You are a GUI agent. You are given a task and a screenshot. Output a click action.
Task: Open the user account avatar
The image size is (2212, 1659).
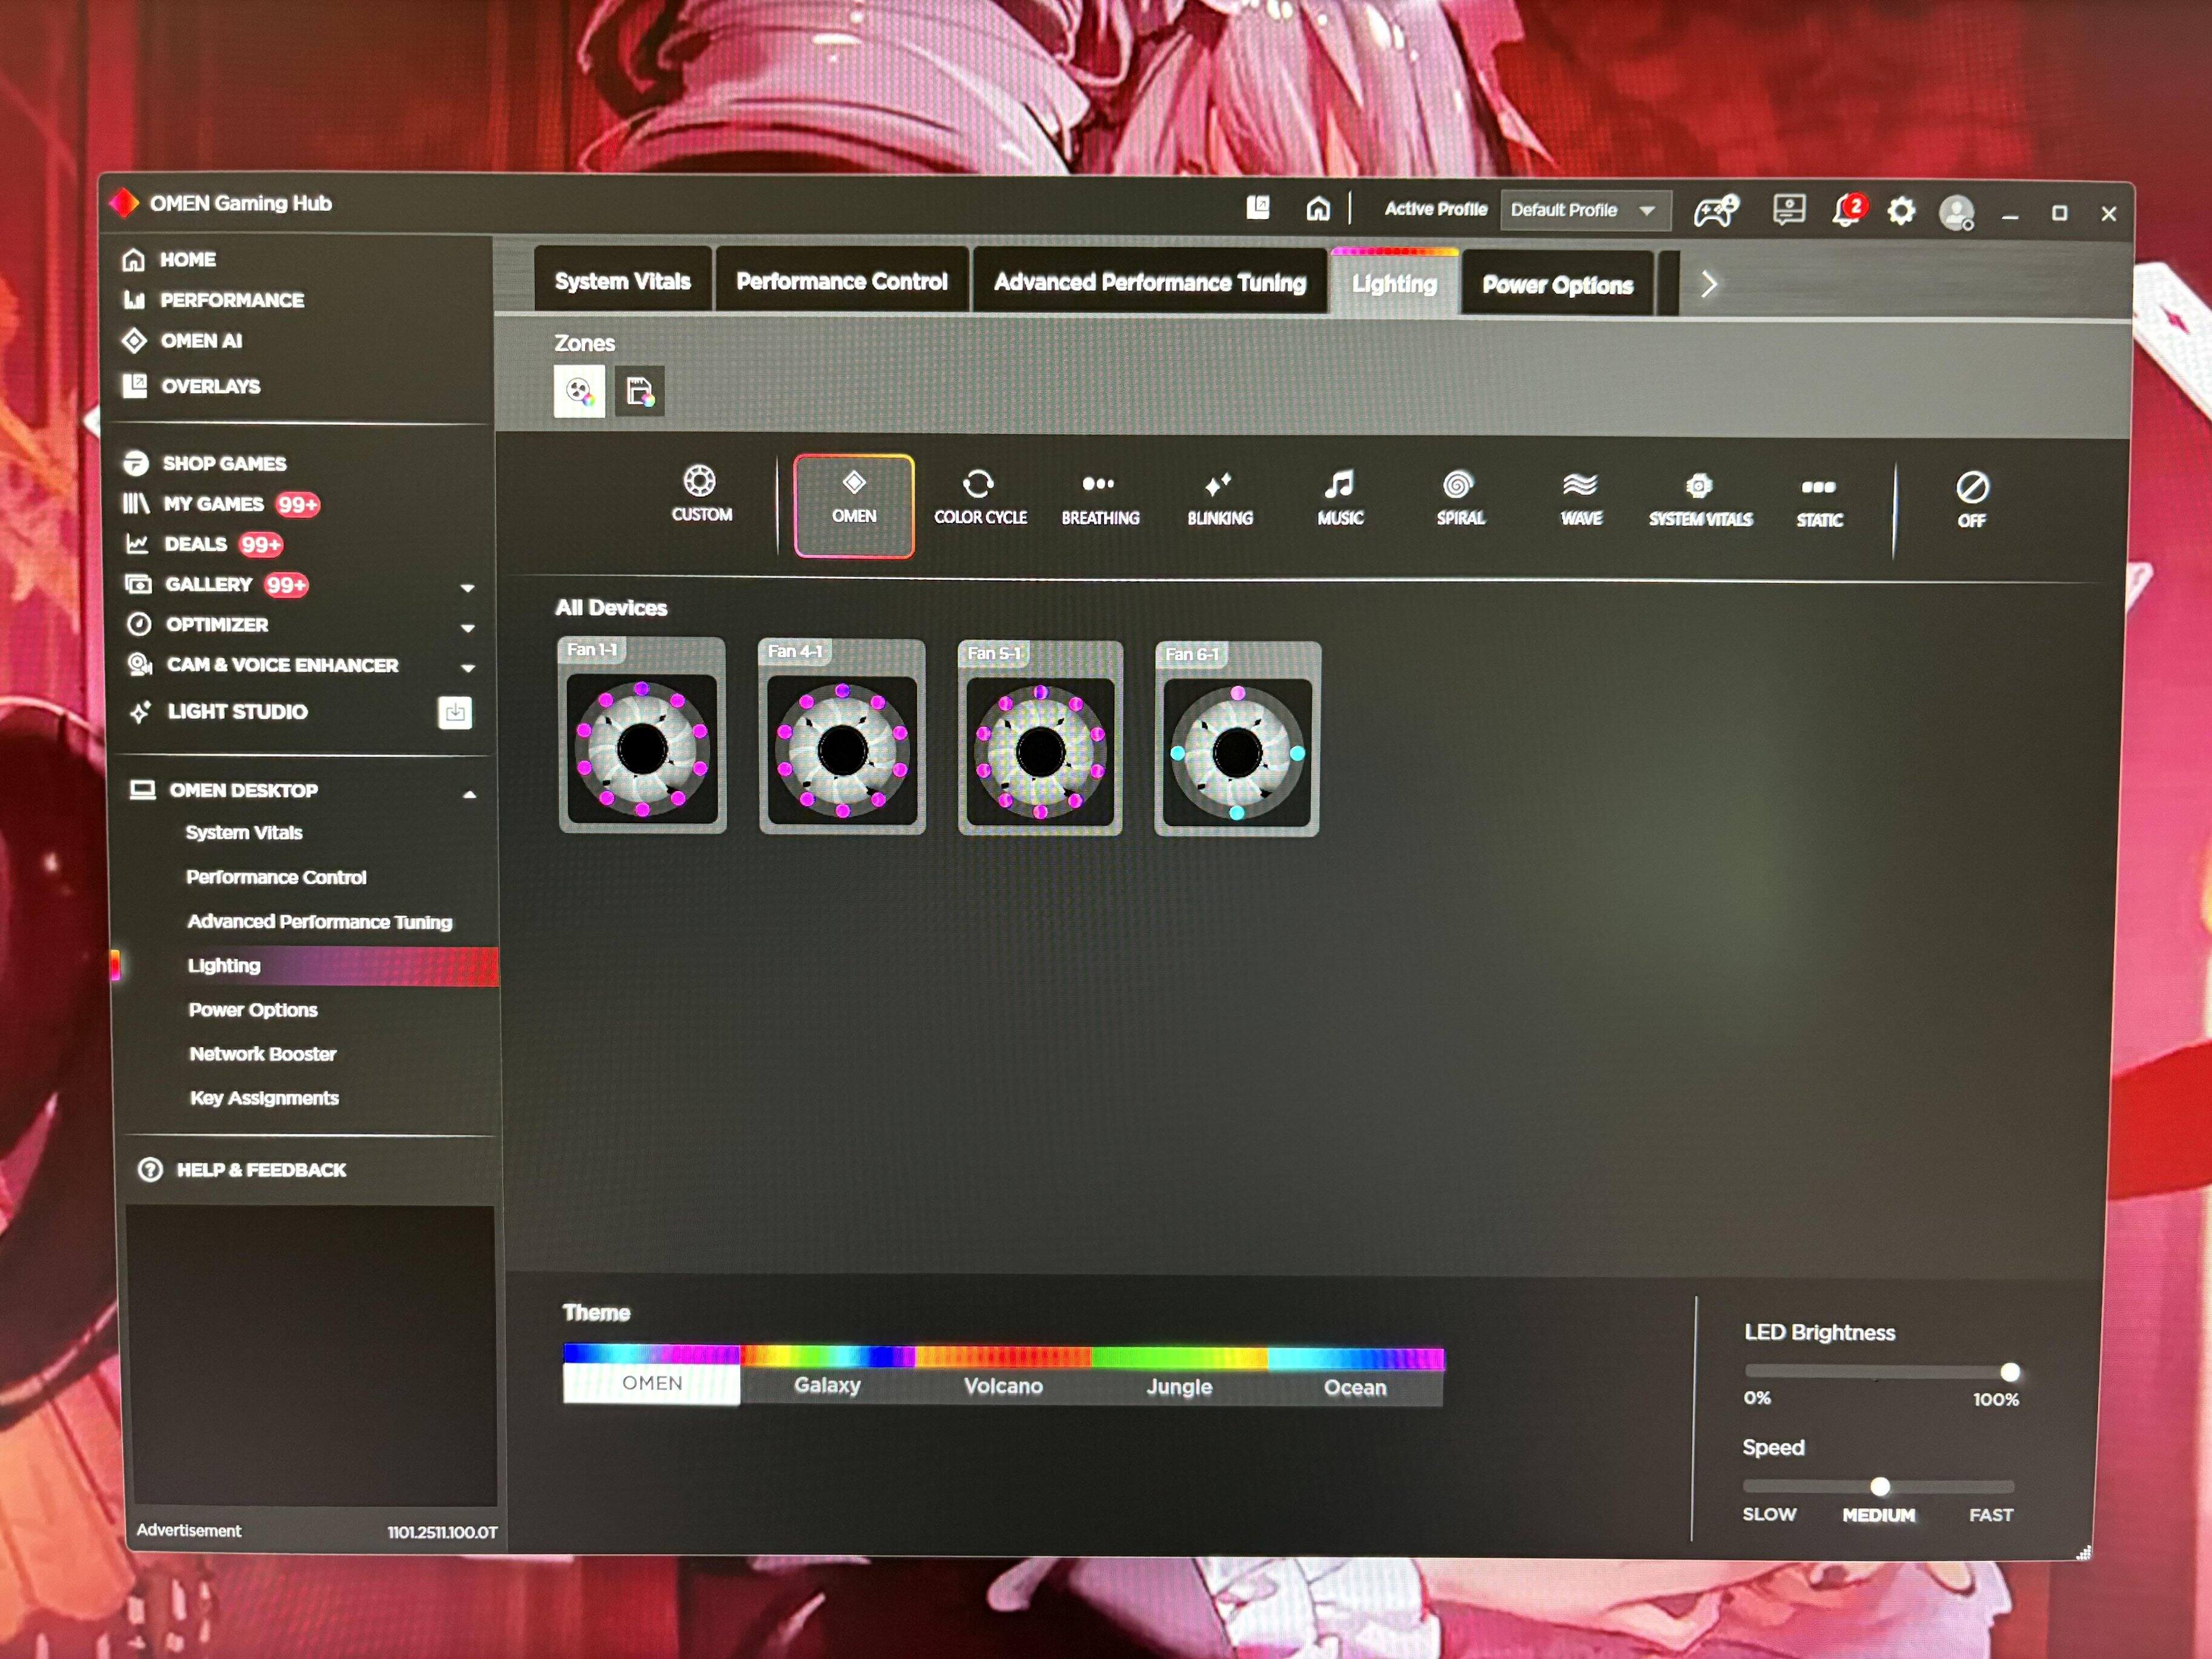point(1956,212)
